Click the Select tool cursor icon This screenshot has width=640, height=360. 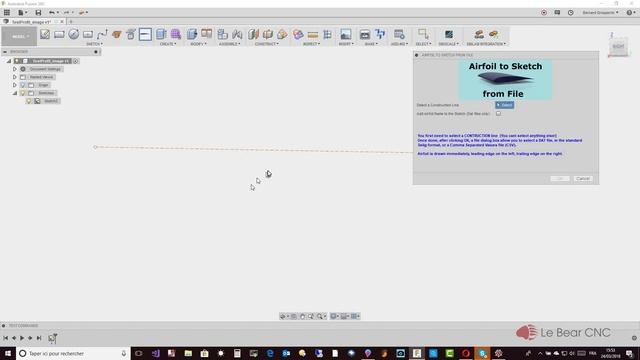point(423,34)
